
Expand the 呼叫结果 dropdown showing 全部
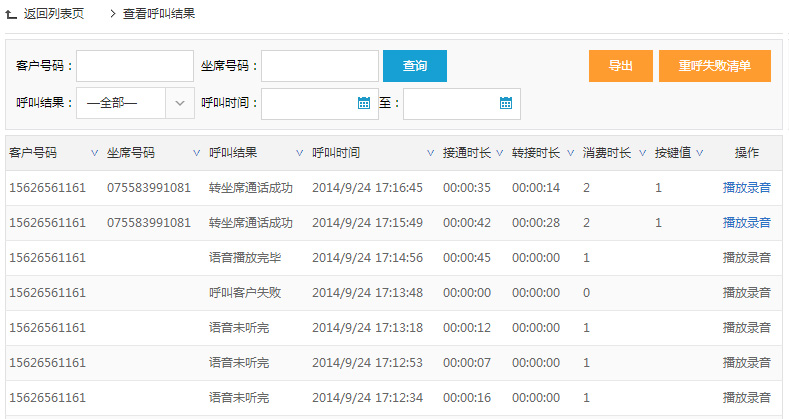point(180,102)
